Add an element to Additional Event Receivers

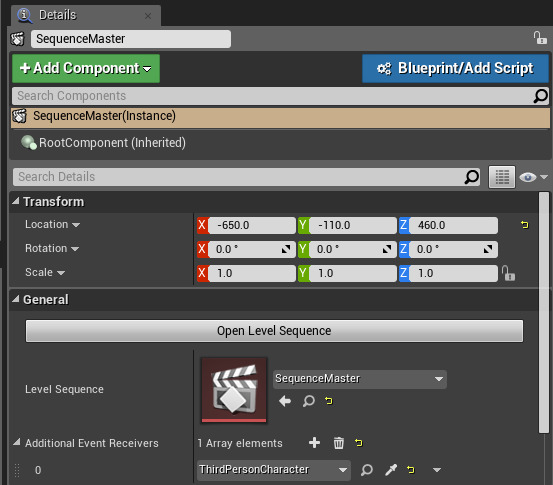314,443
